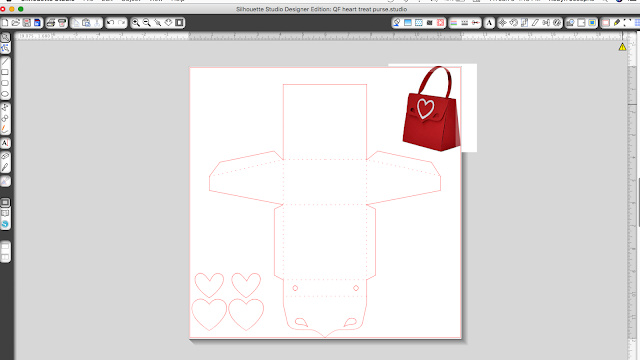Click the red purse preview image
This screenshot has height=360, width=640.
(431, 109)
